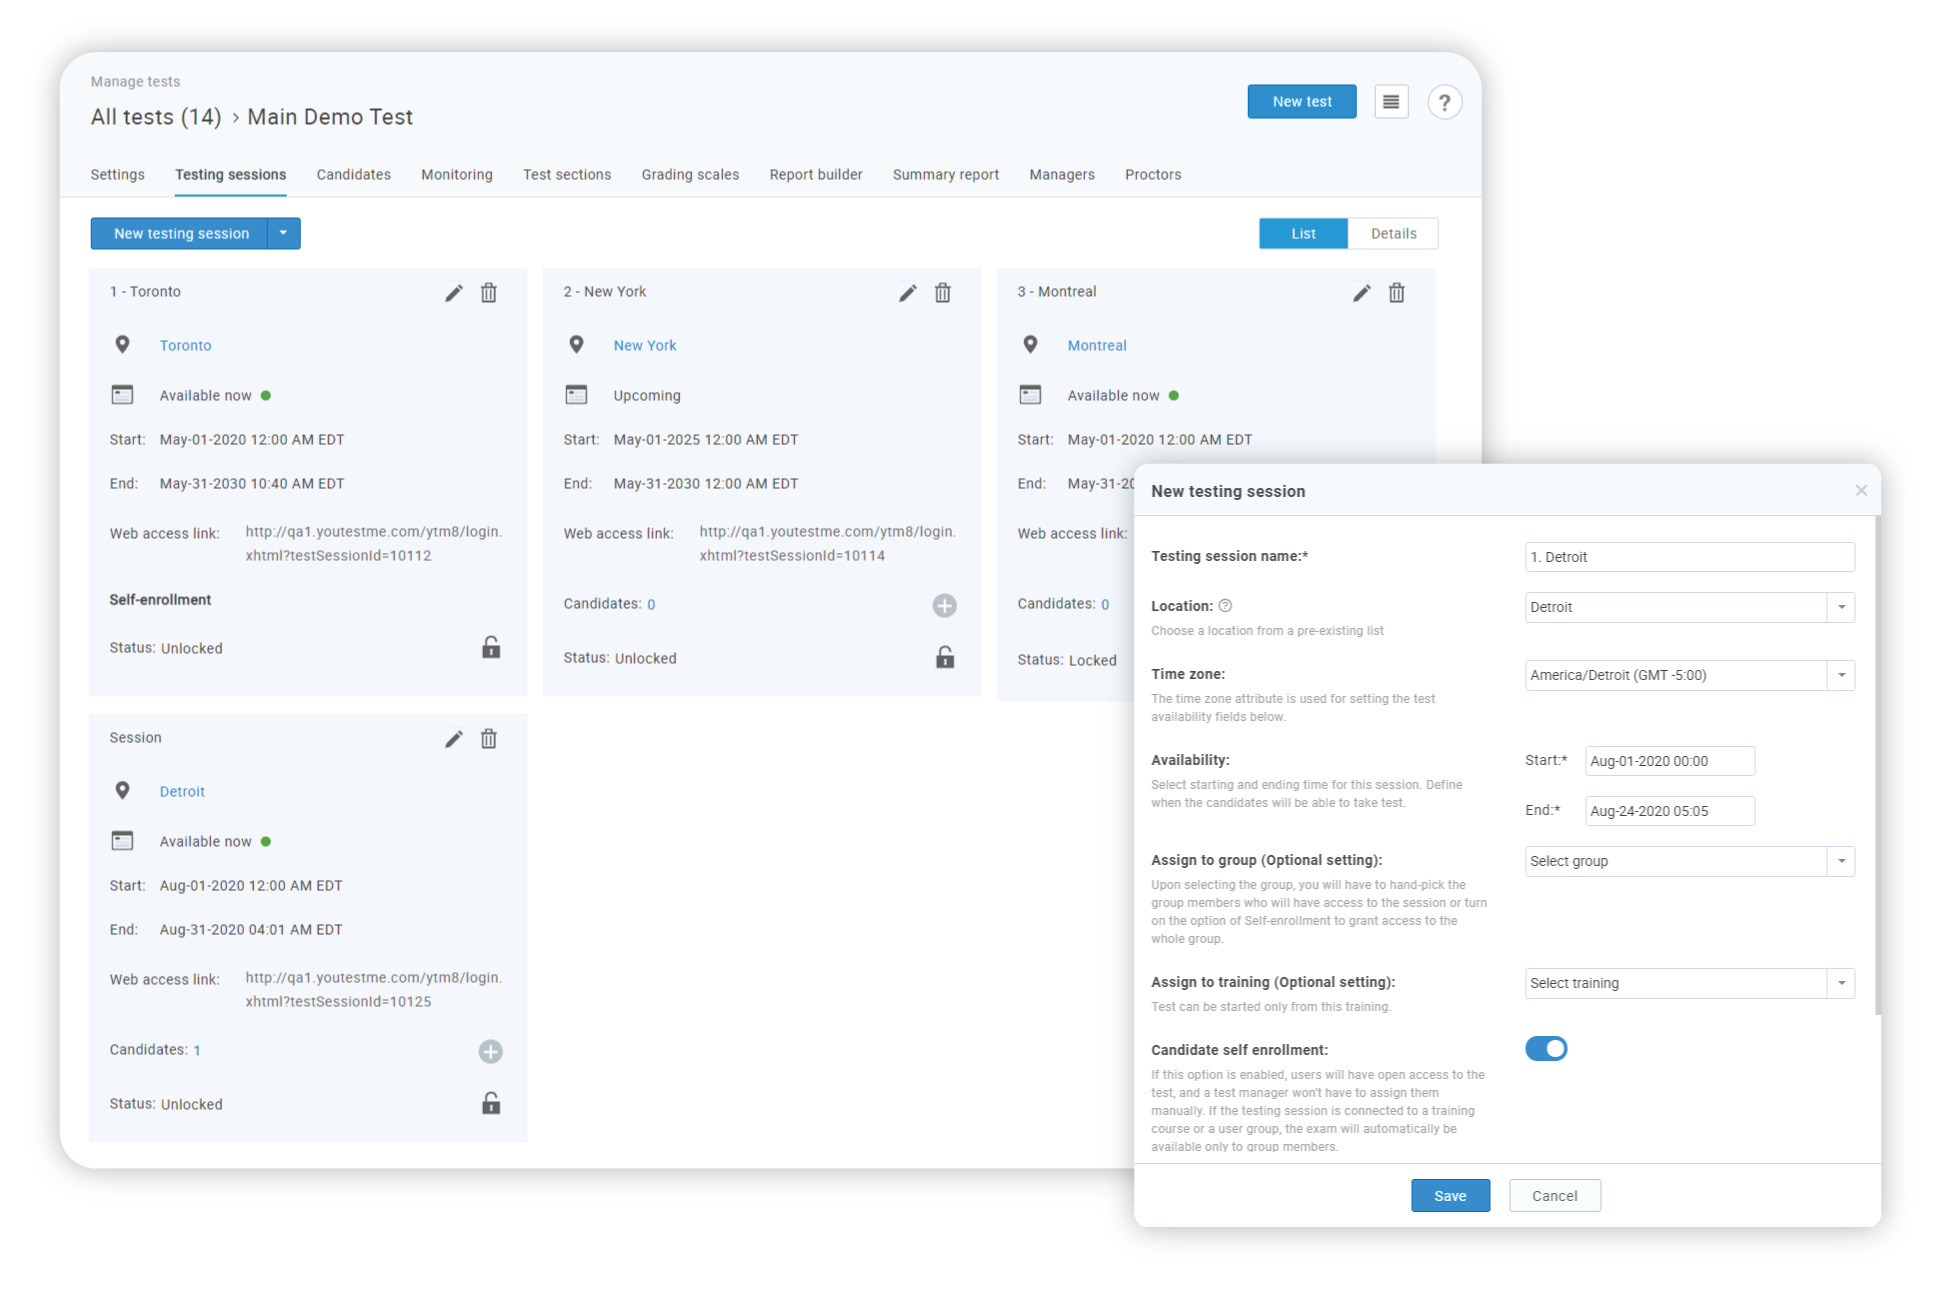Click the candidates count 1 on Detroit session card
1943x1290 pixels.
coord(197,1051)
